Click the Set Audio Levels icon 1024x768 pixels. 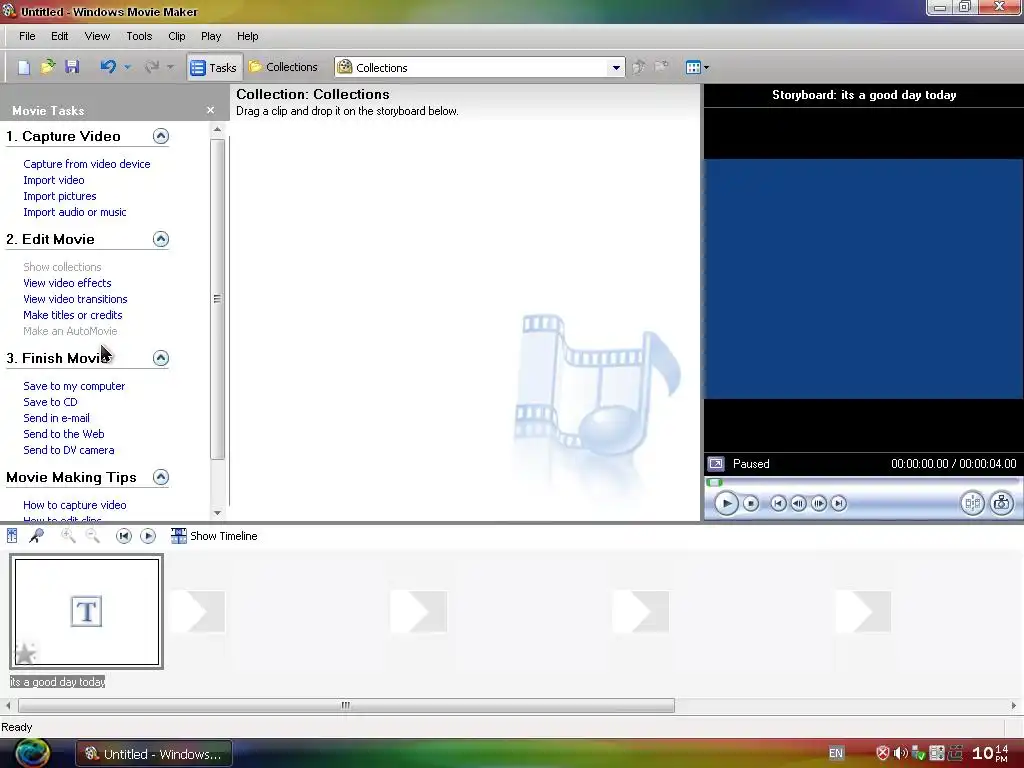[12, 536]
